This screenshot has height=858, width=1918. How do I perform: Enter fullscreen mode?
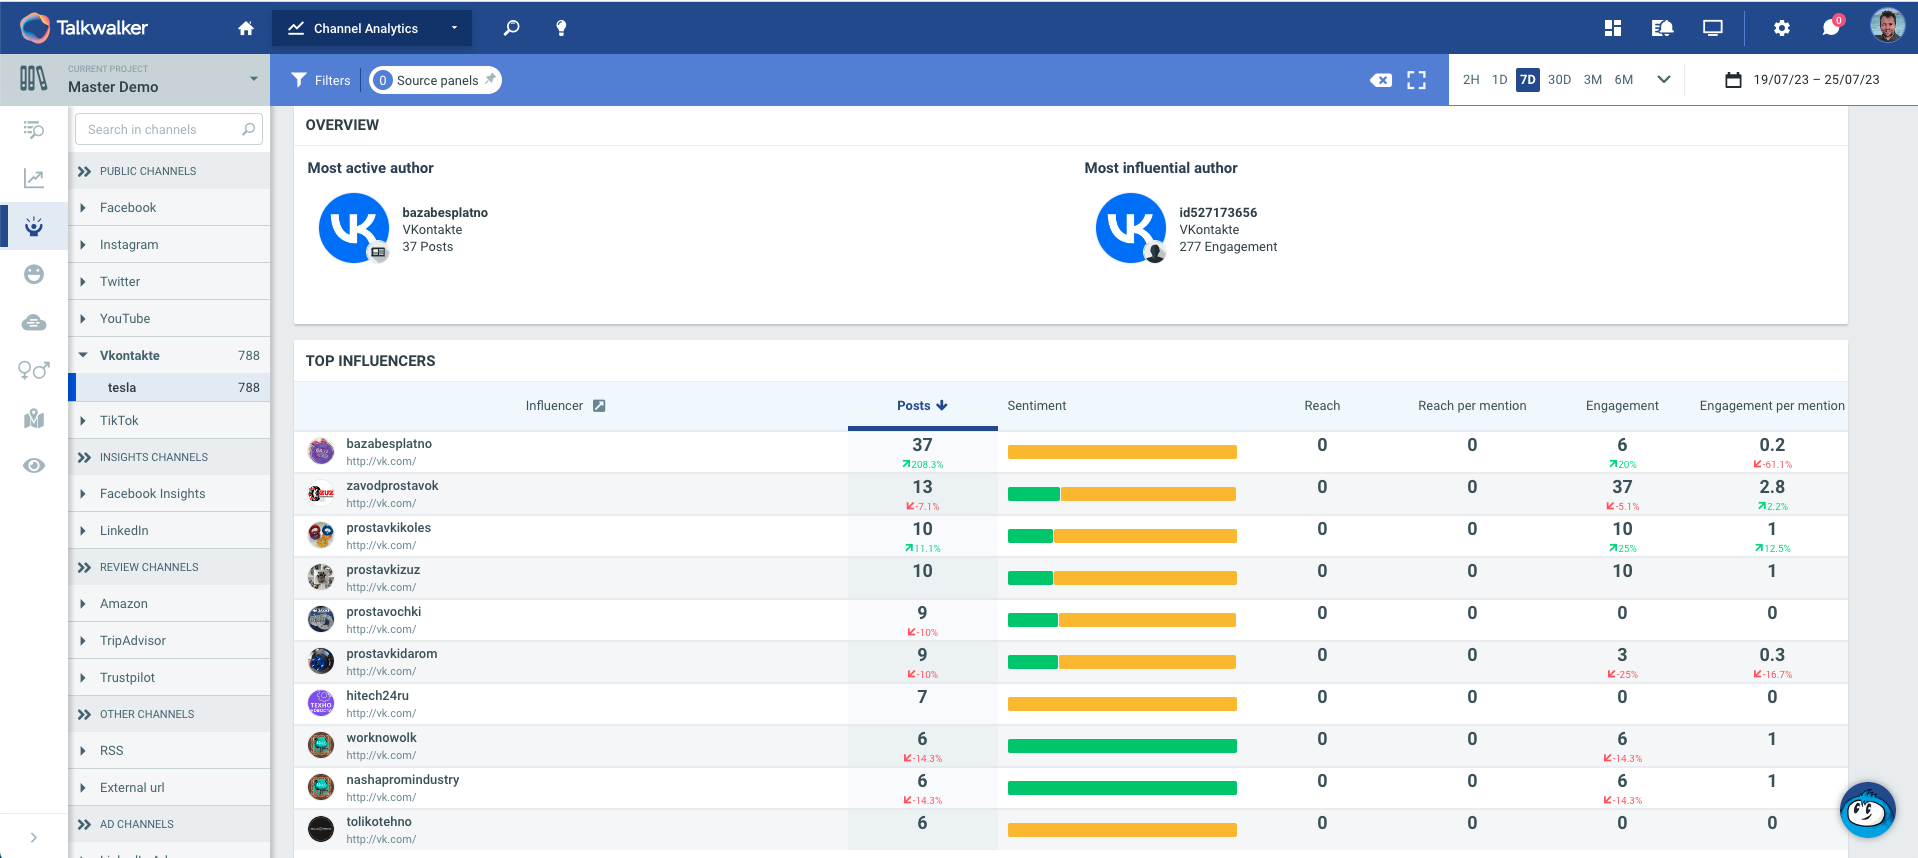coord(1416,80)
